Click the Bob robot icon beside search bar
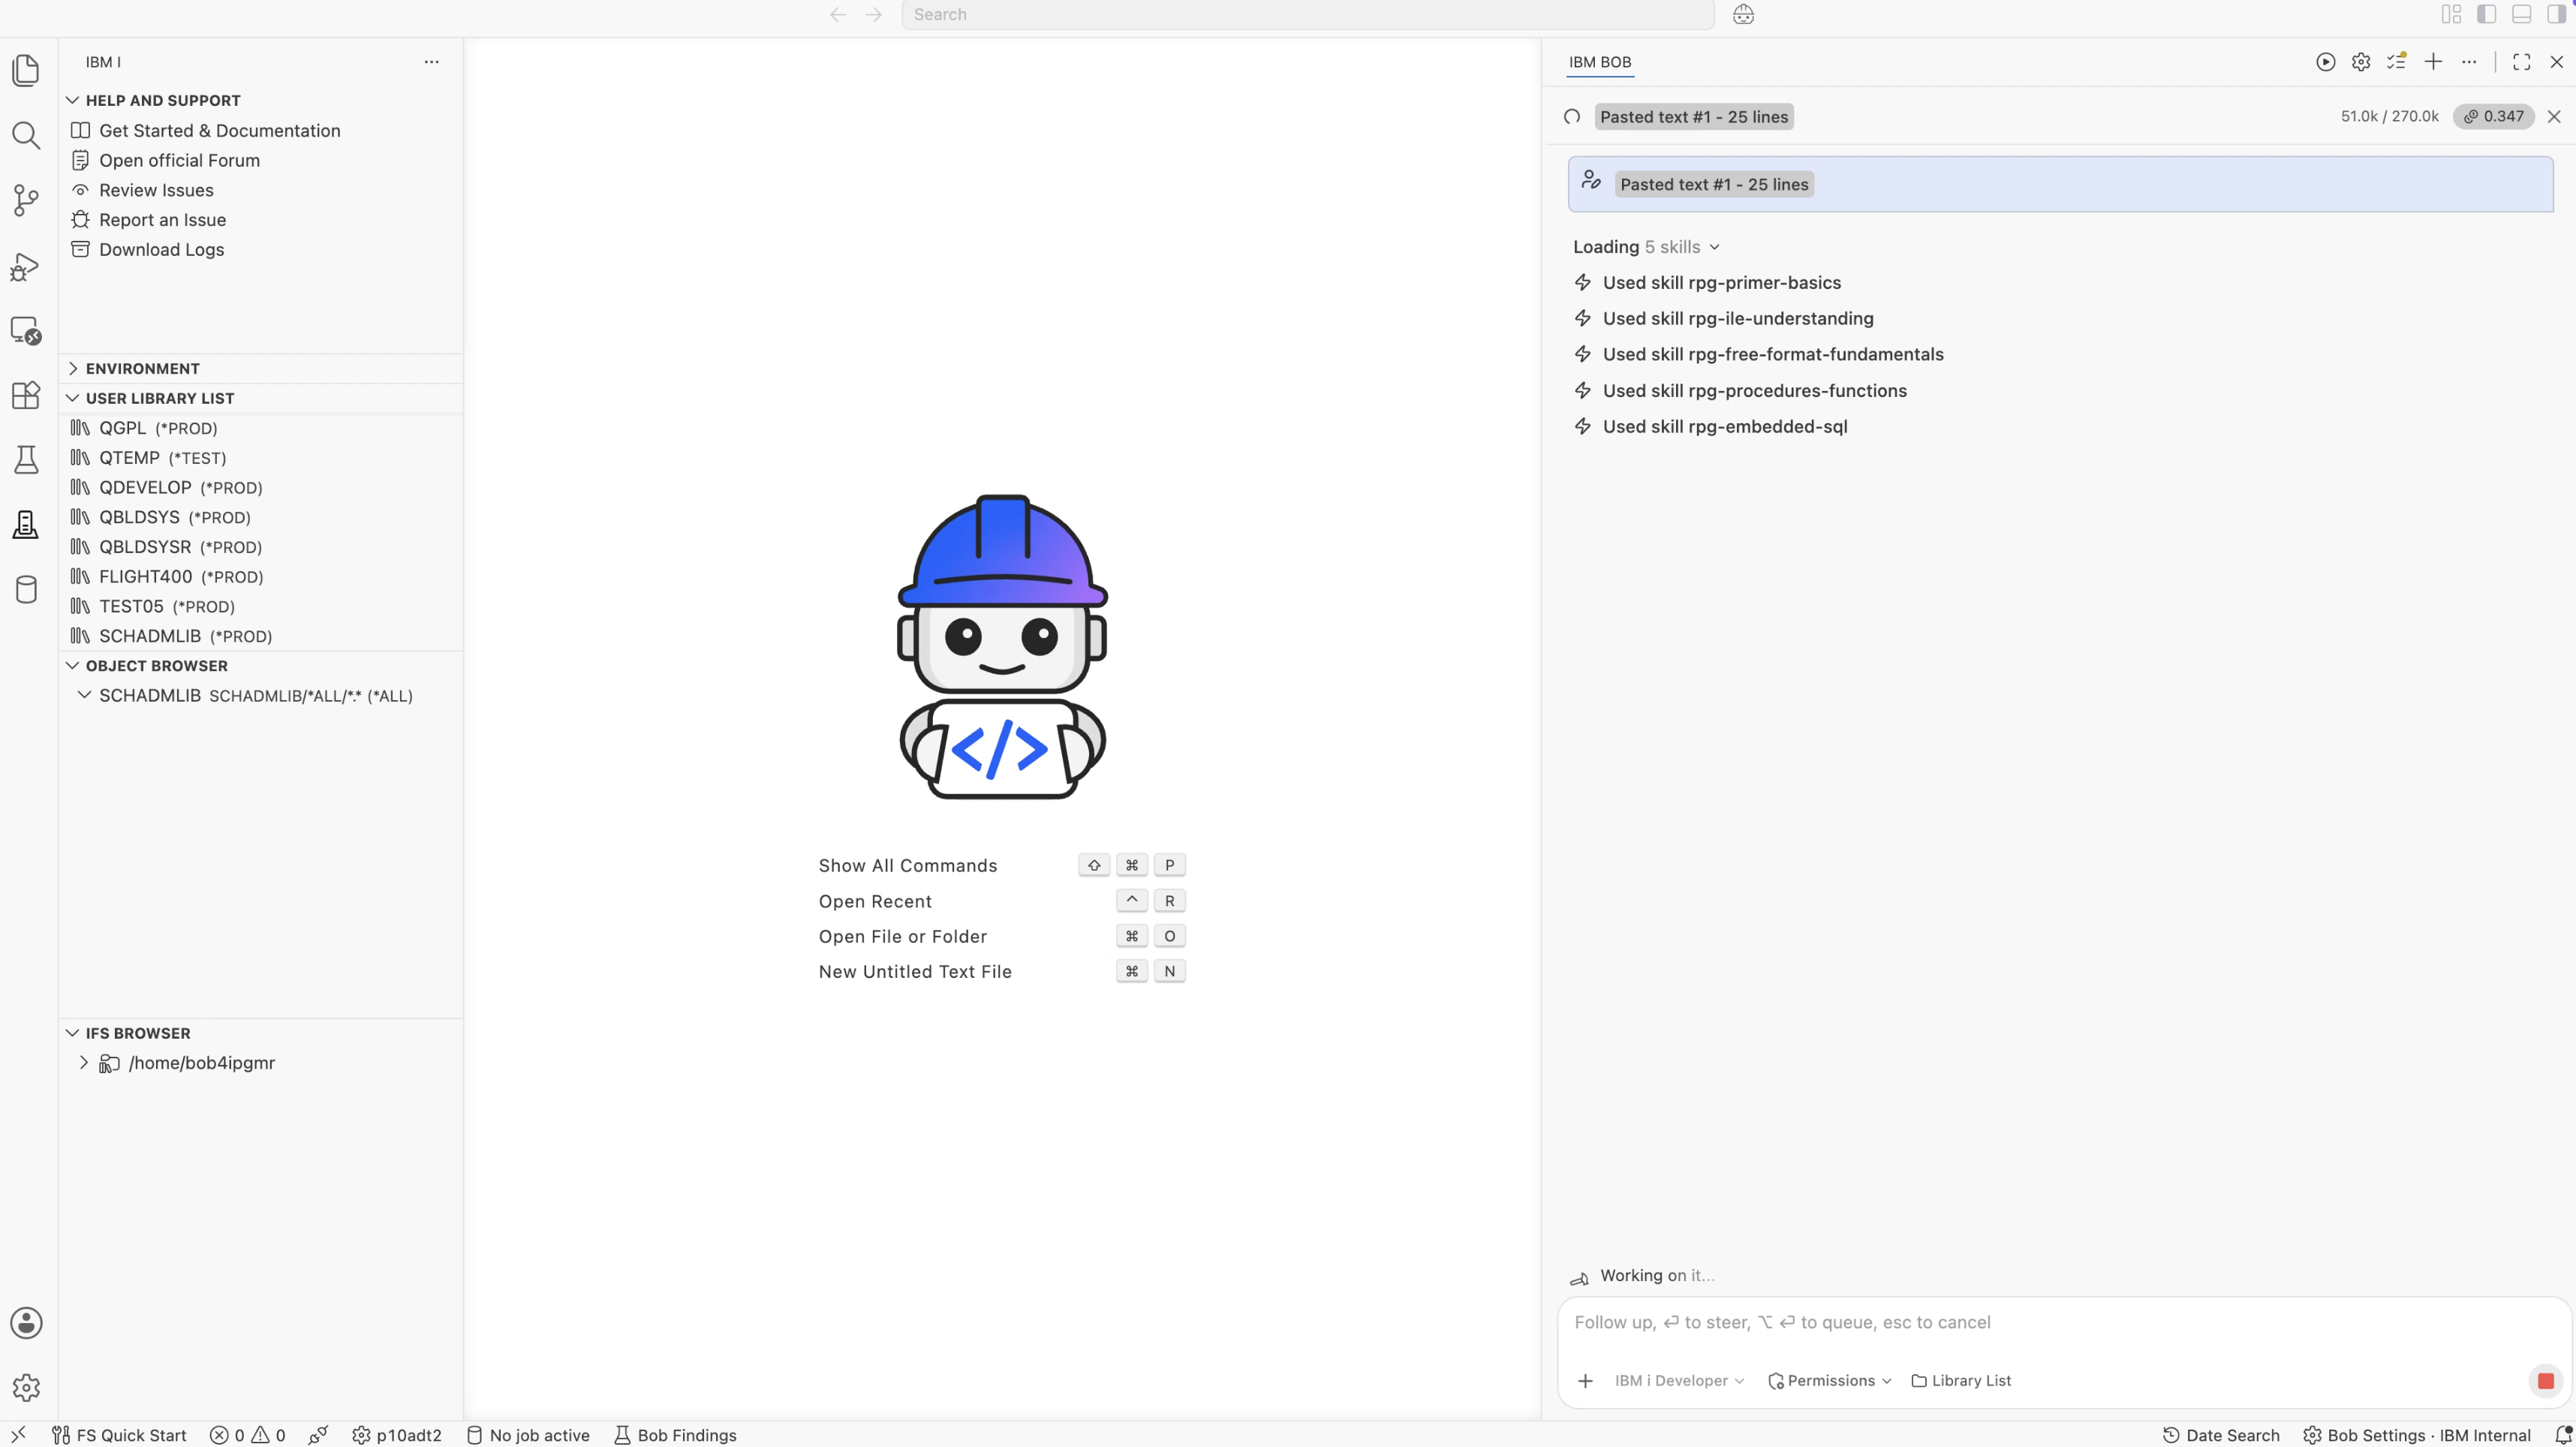Image resolution: width=2576 pixels, height=1447 pixels. coord(1743,14)
